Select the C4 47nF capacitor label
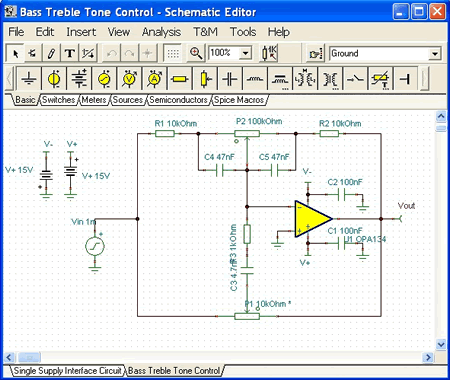 pos(219,157)
